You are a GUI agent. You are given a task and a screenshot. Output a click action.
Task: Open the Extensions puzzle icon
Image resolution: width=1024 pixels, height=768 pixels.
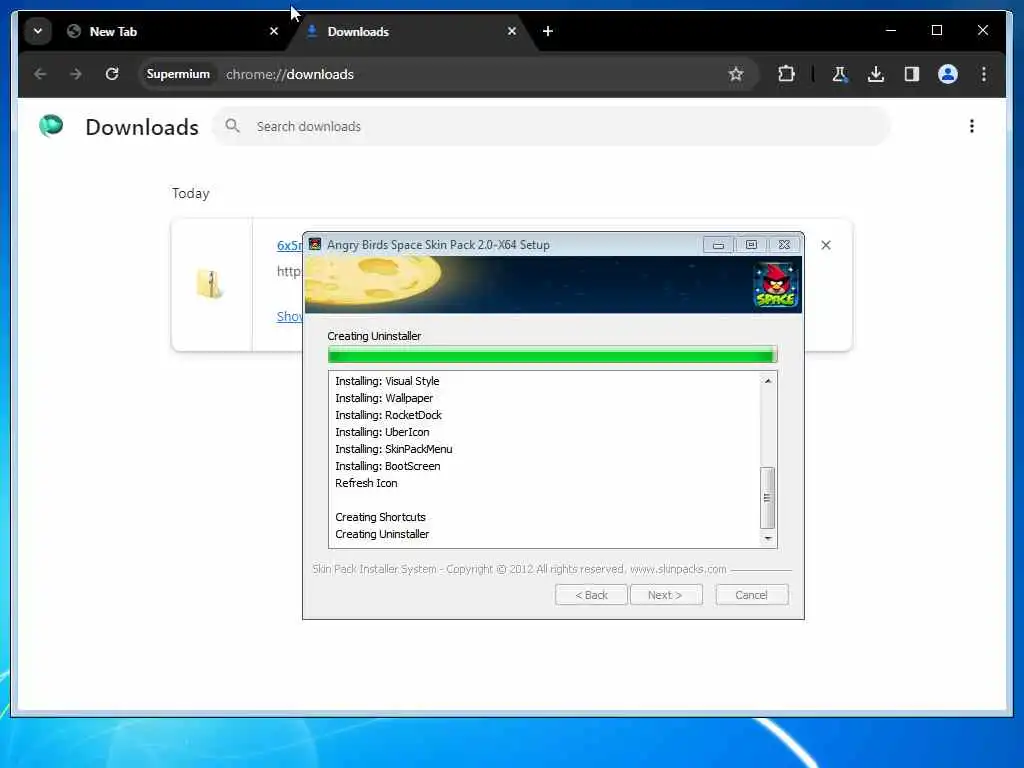pos(786,74)
